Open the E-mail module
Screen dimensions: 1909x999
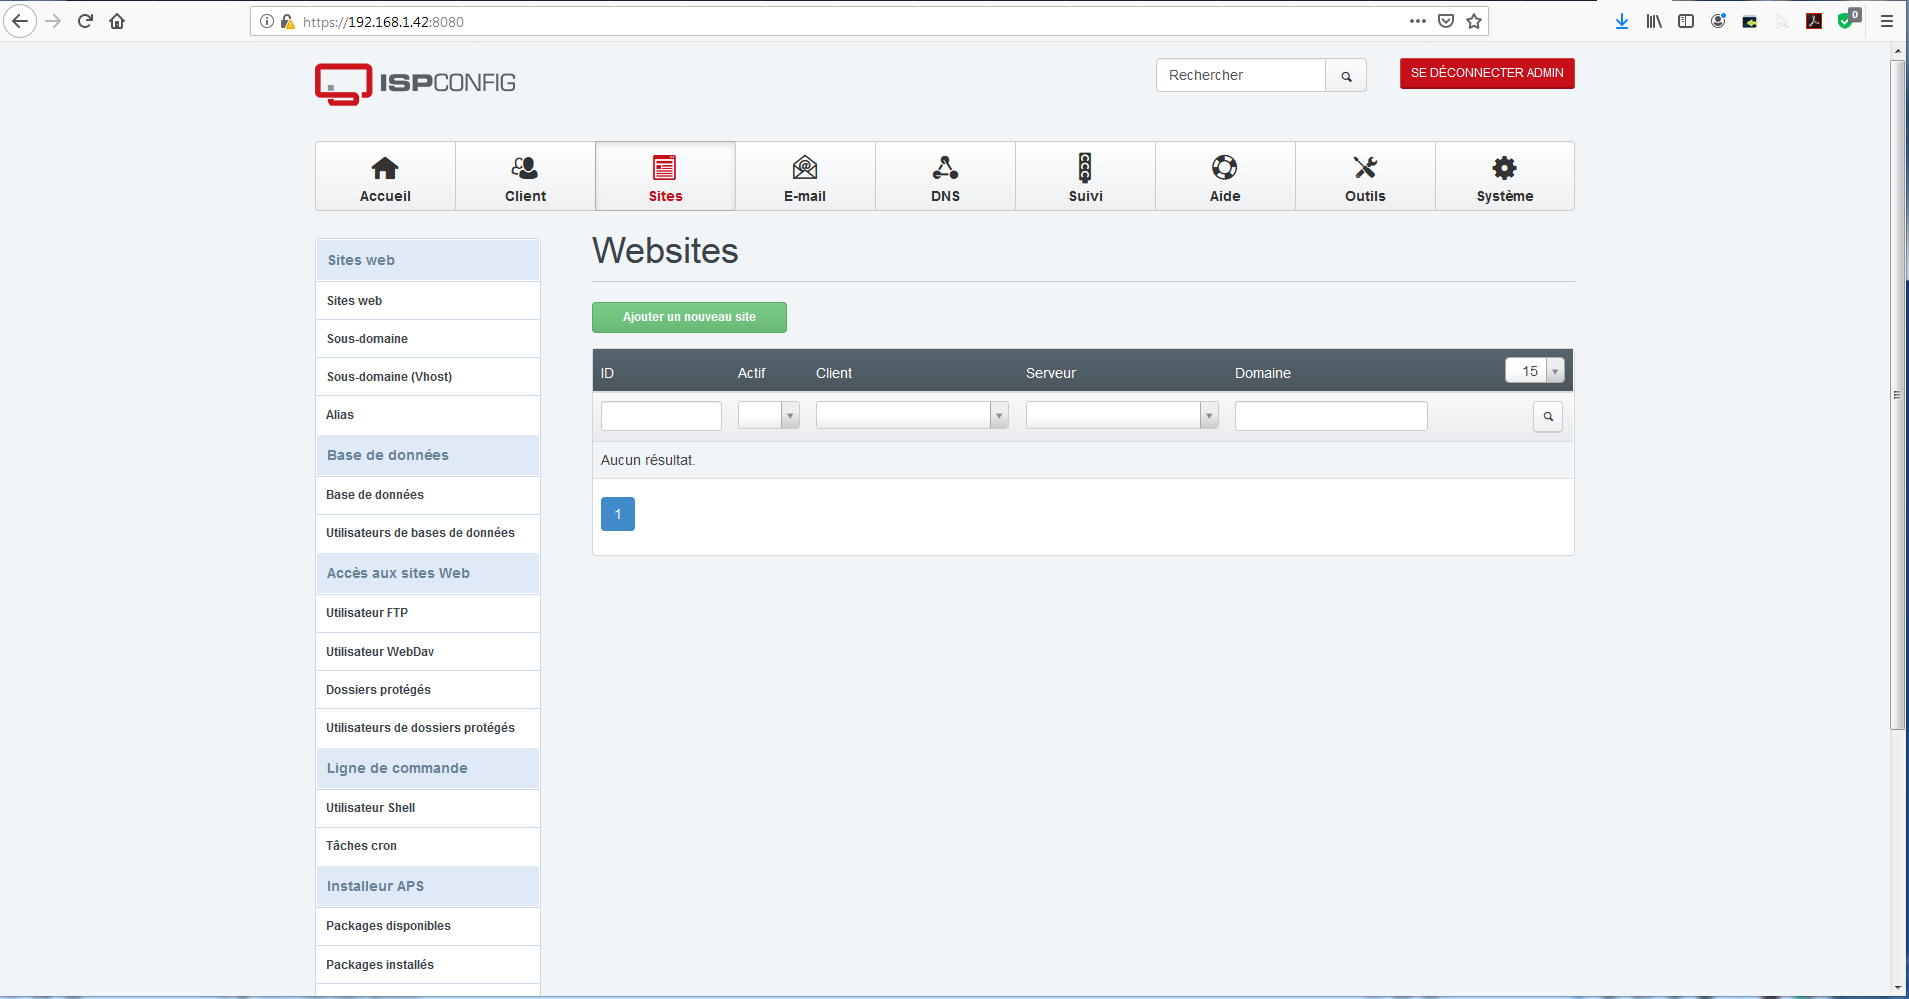click(805, 177)
